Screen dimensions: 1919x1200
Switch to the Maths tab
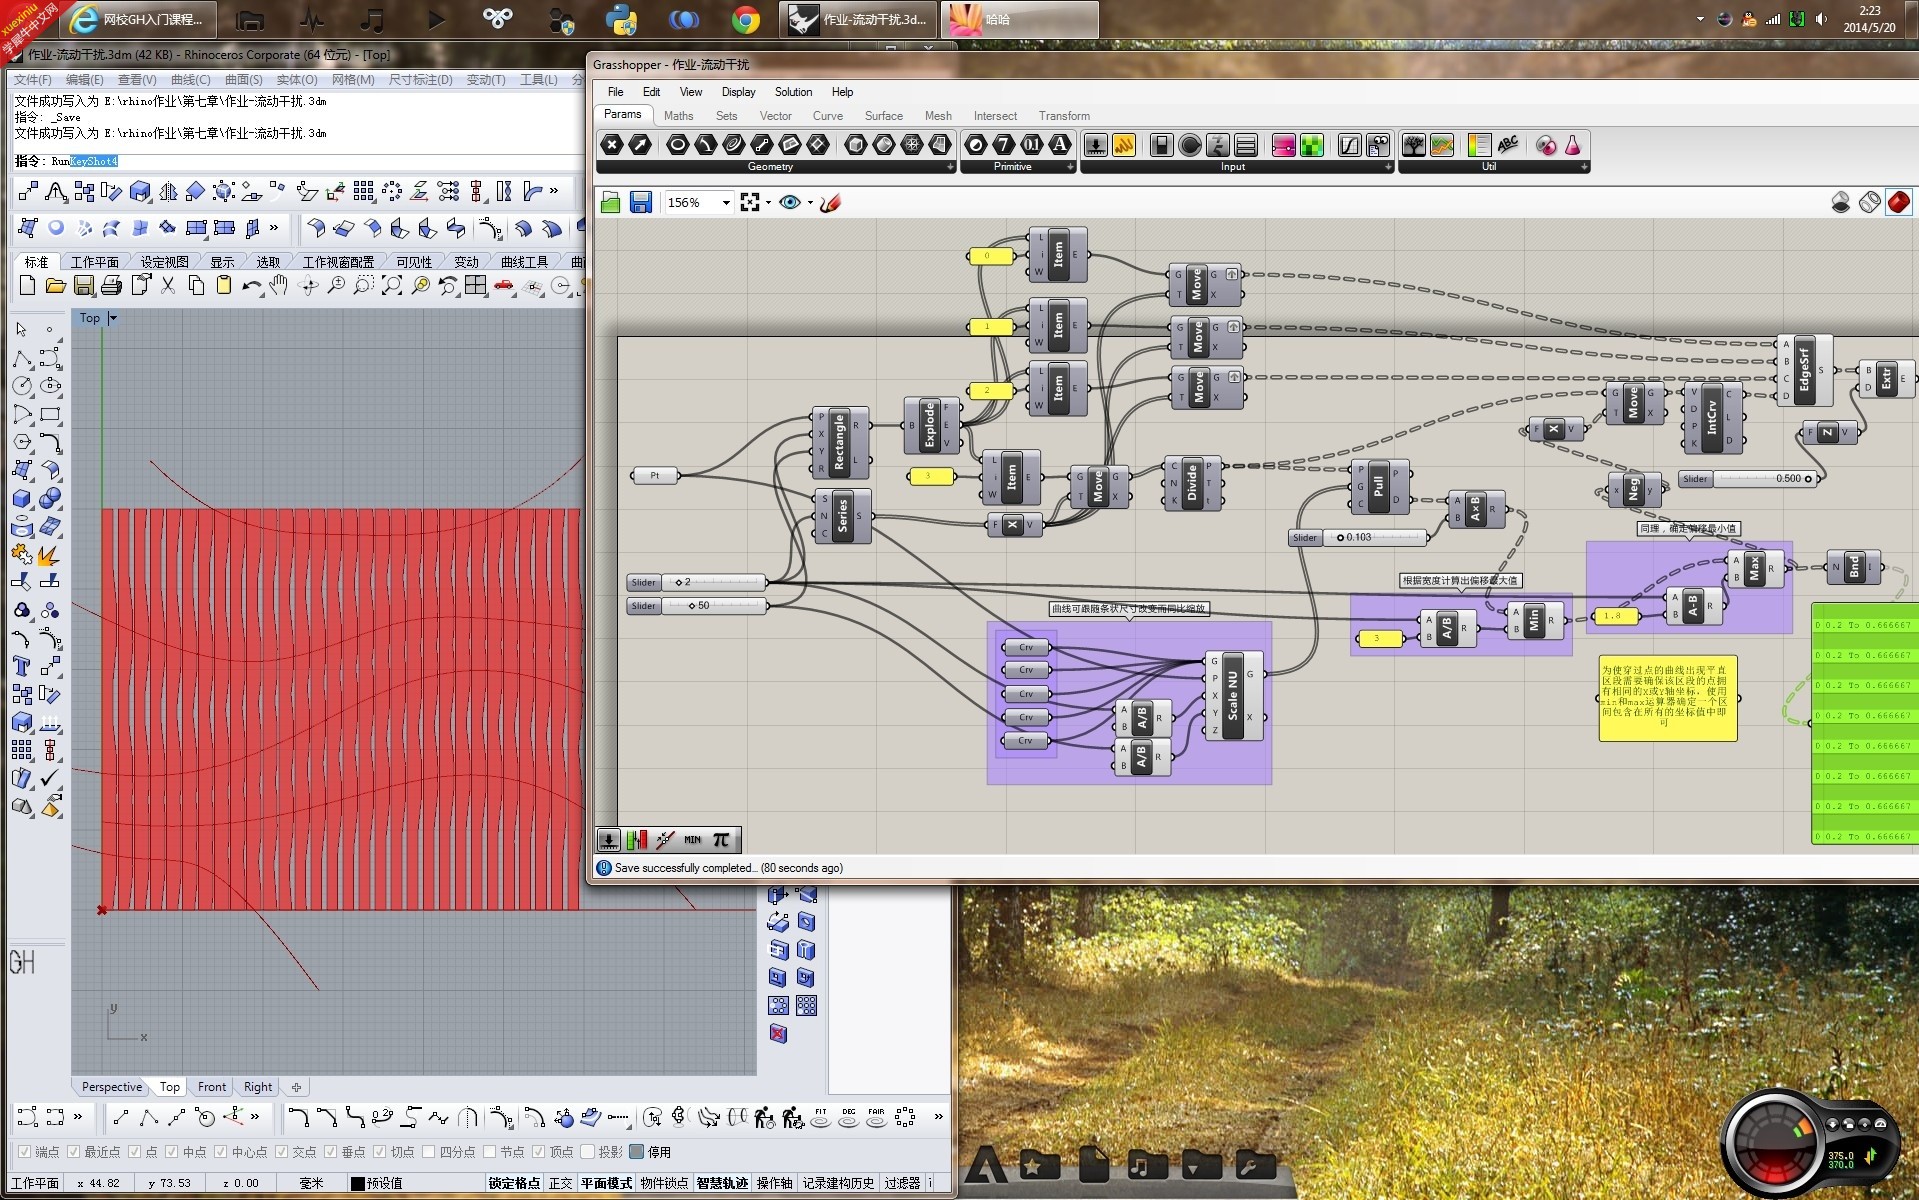point(678,116)
